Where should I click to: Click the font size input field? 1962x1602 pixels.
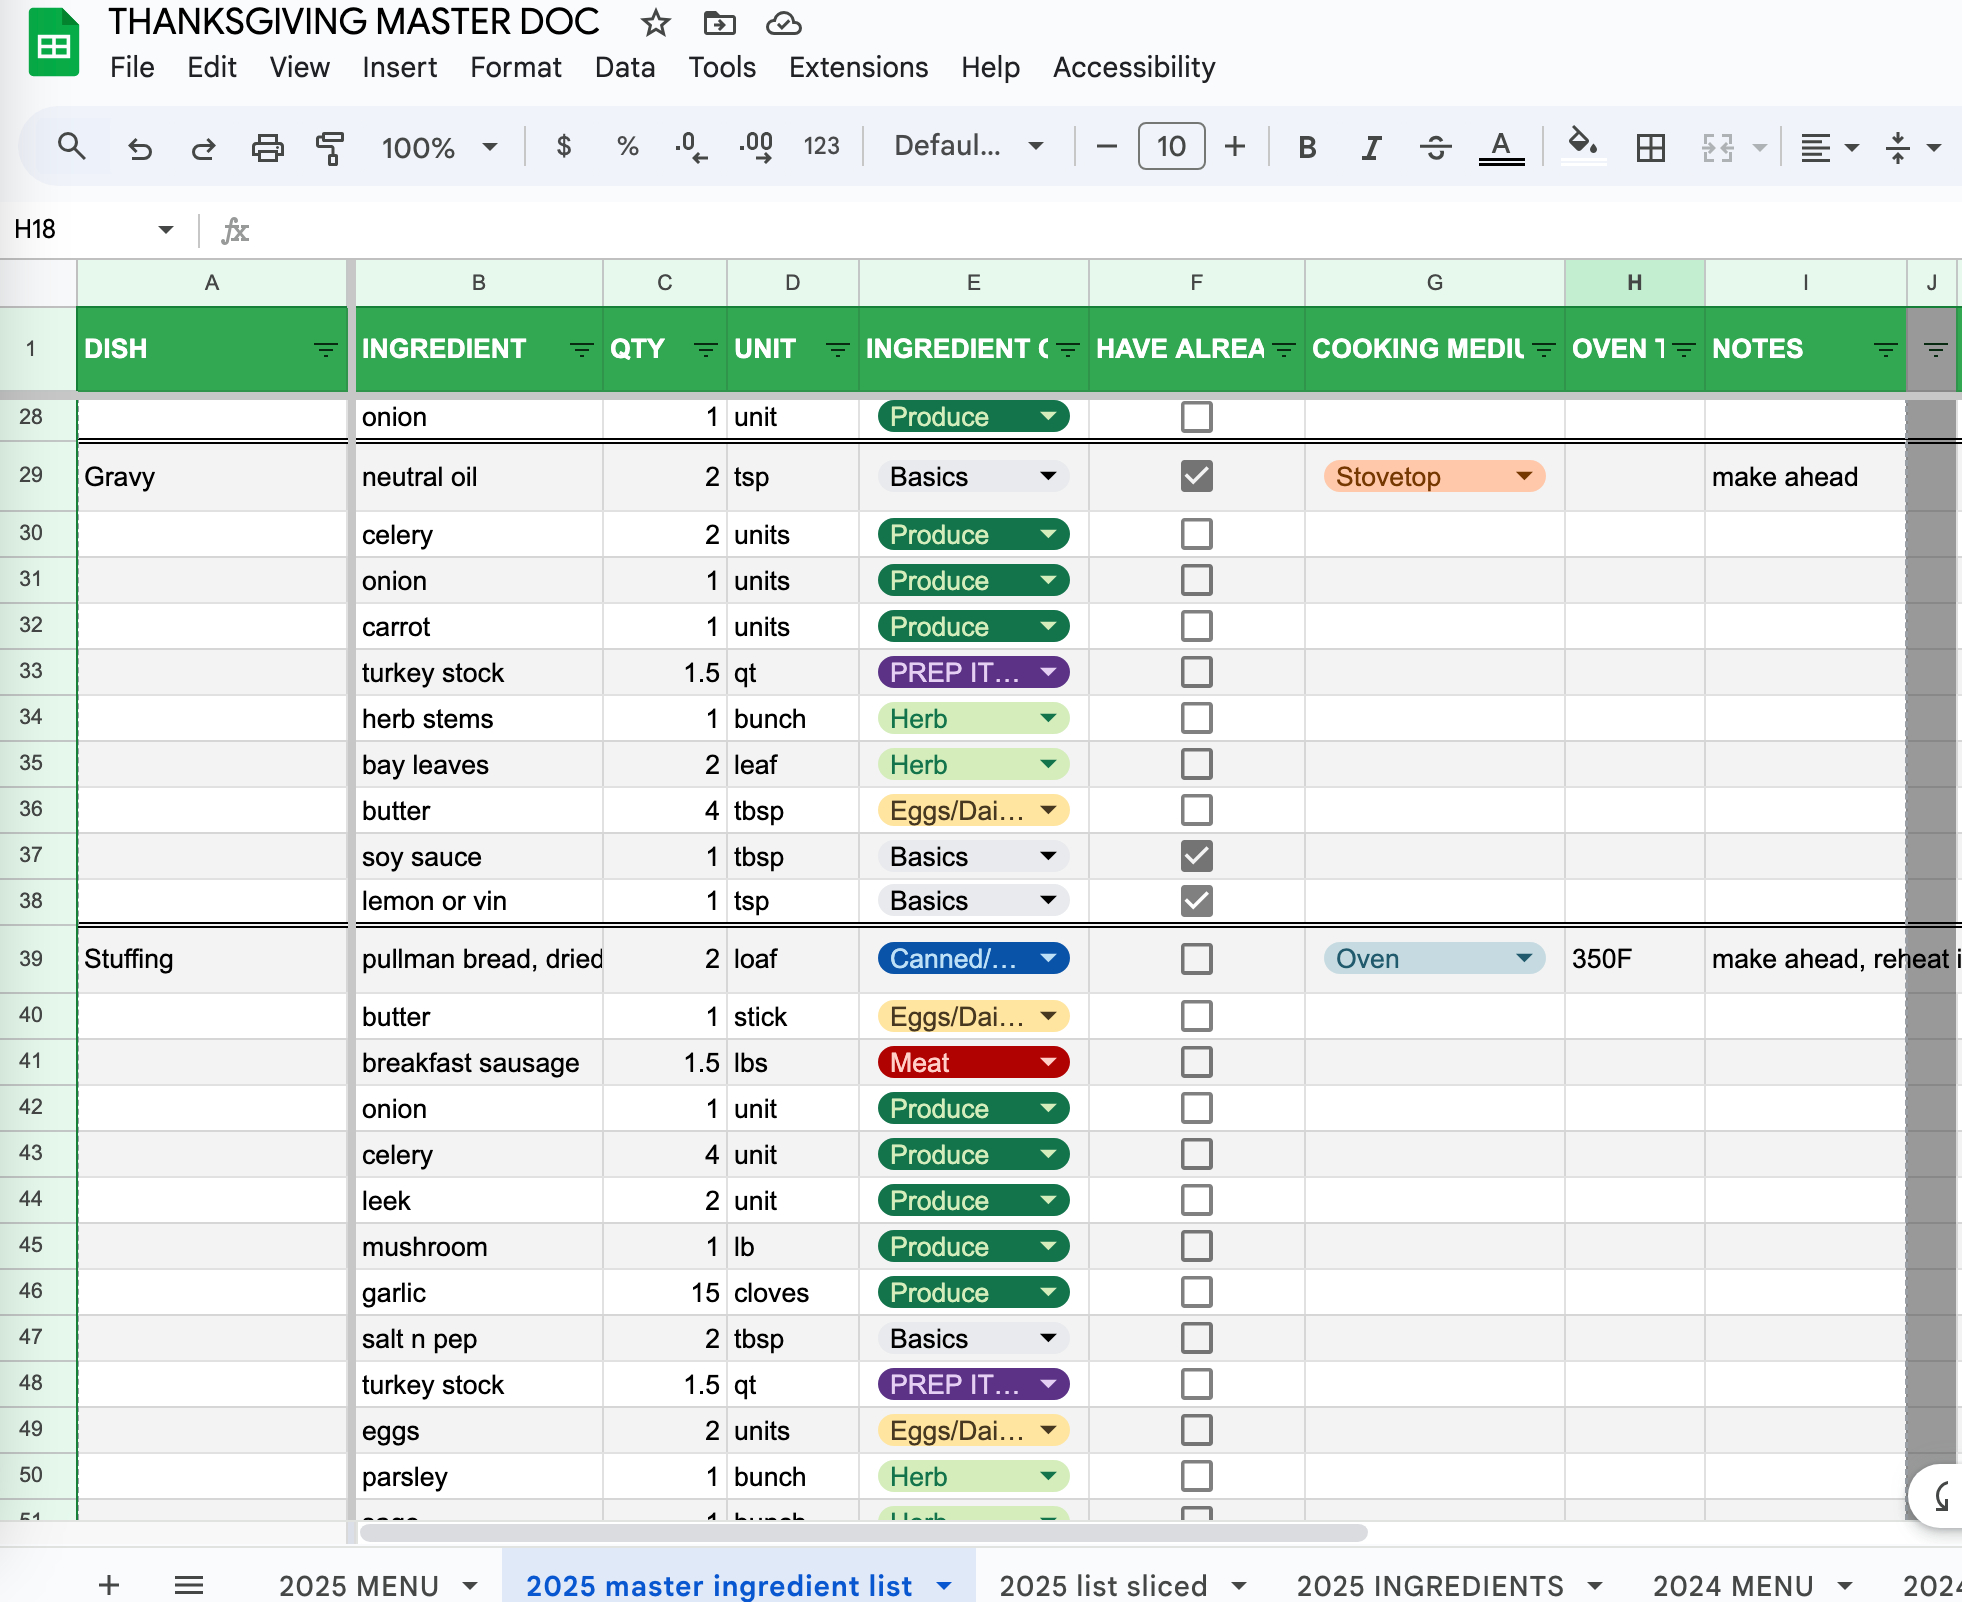(x=1171, y=147)
